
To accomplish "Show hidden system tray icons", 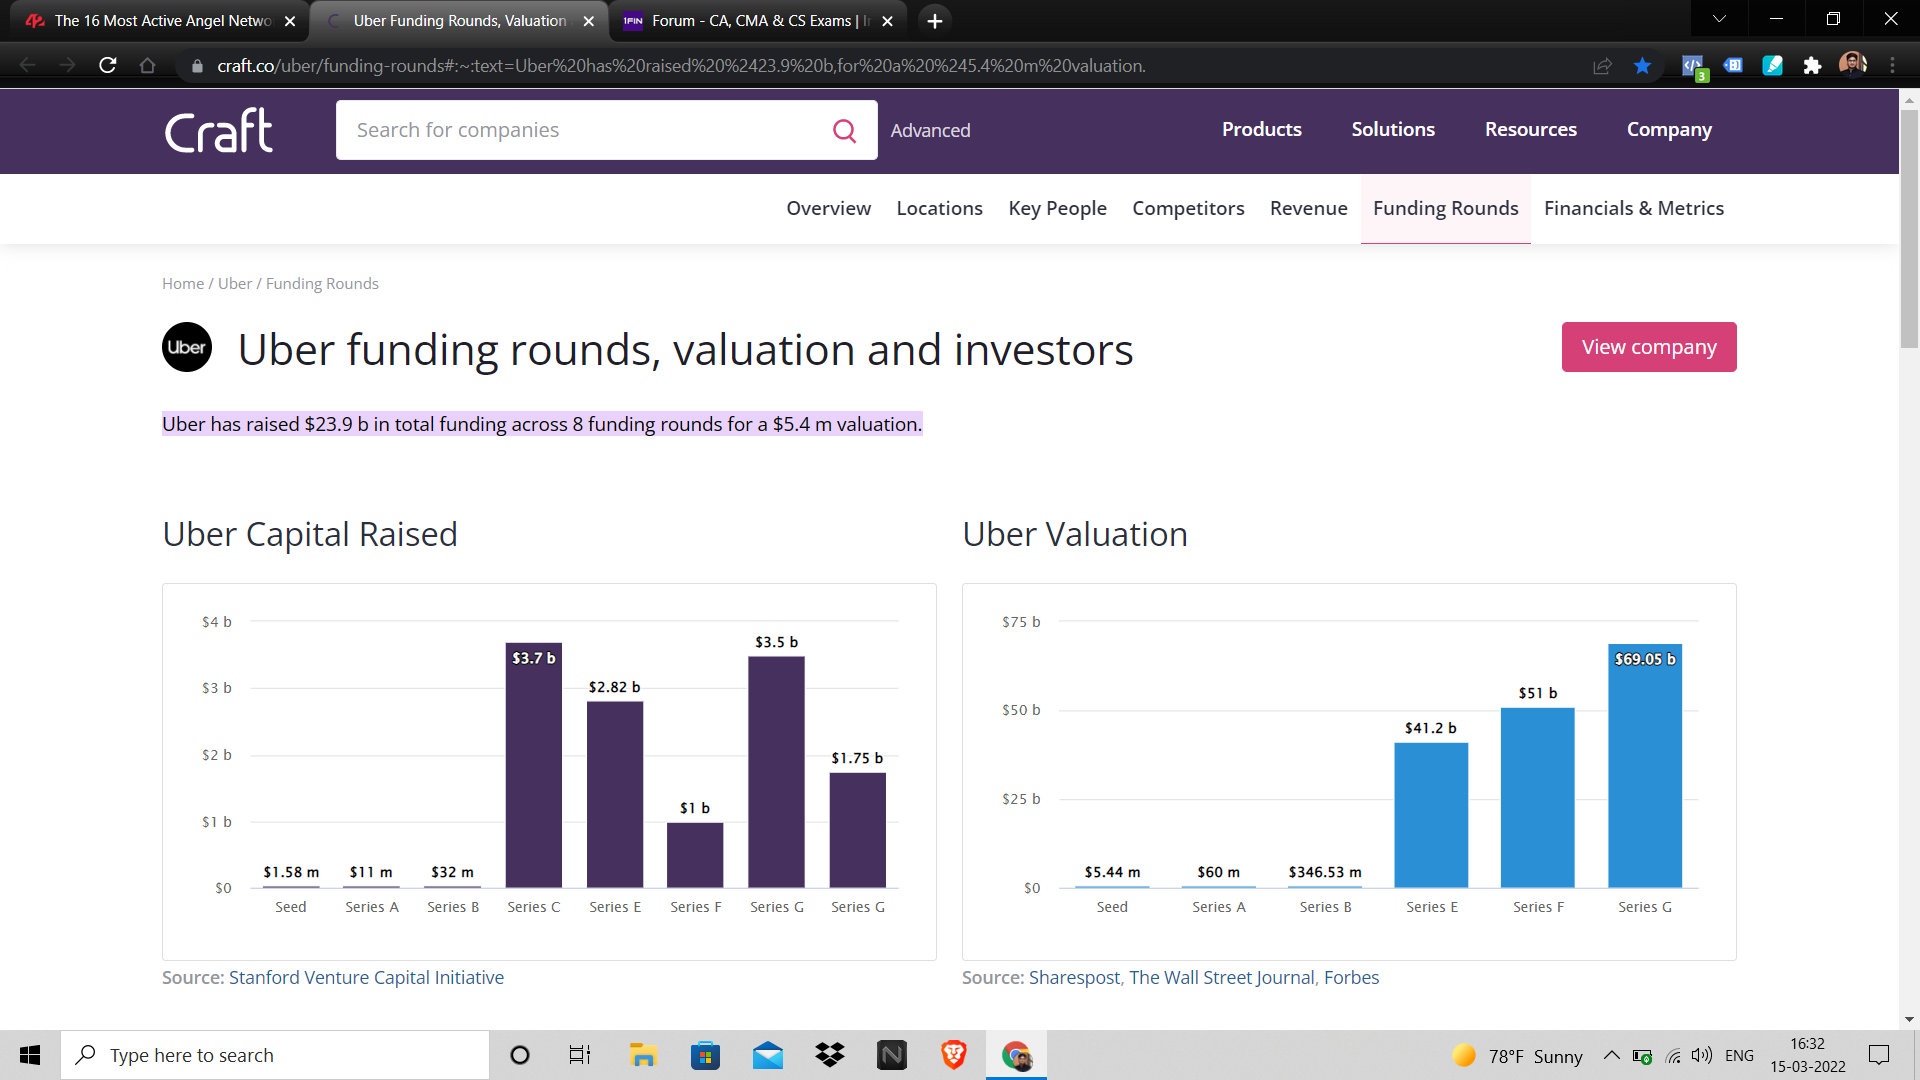I will (x=1611, y=1055).
